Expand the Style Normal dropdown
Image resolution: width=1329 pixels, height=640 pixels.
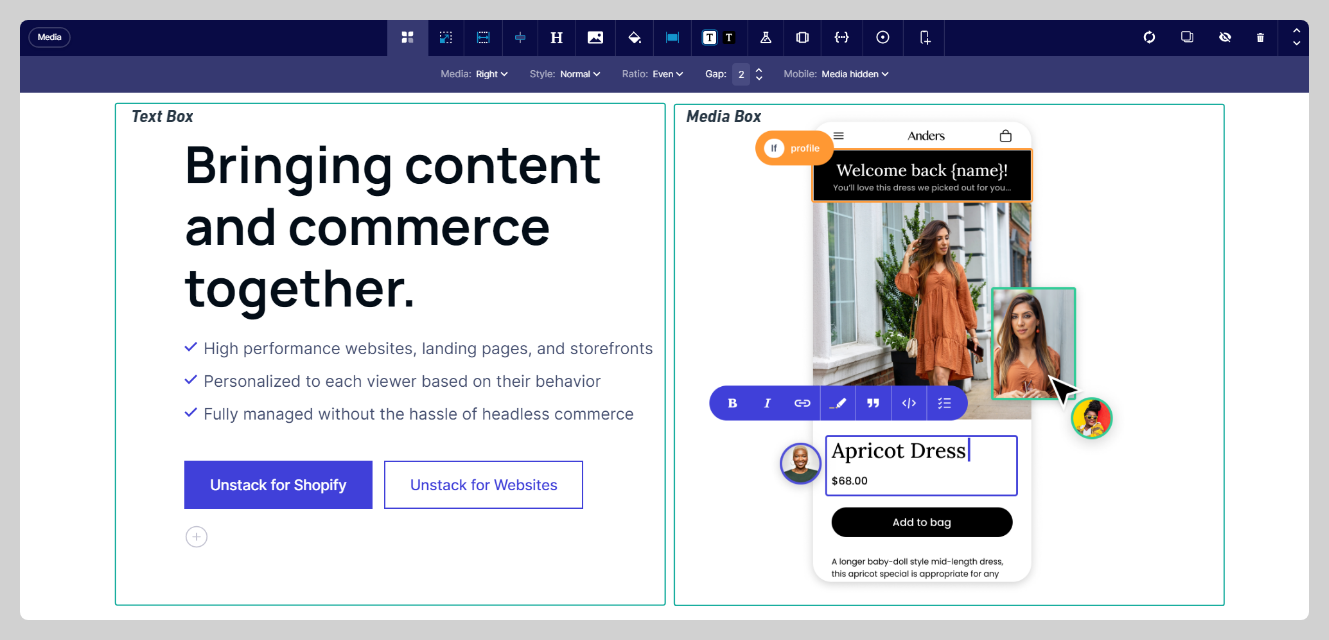pyautogui.click(x=580, y=74)
